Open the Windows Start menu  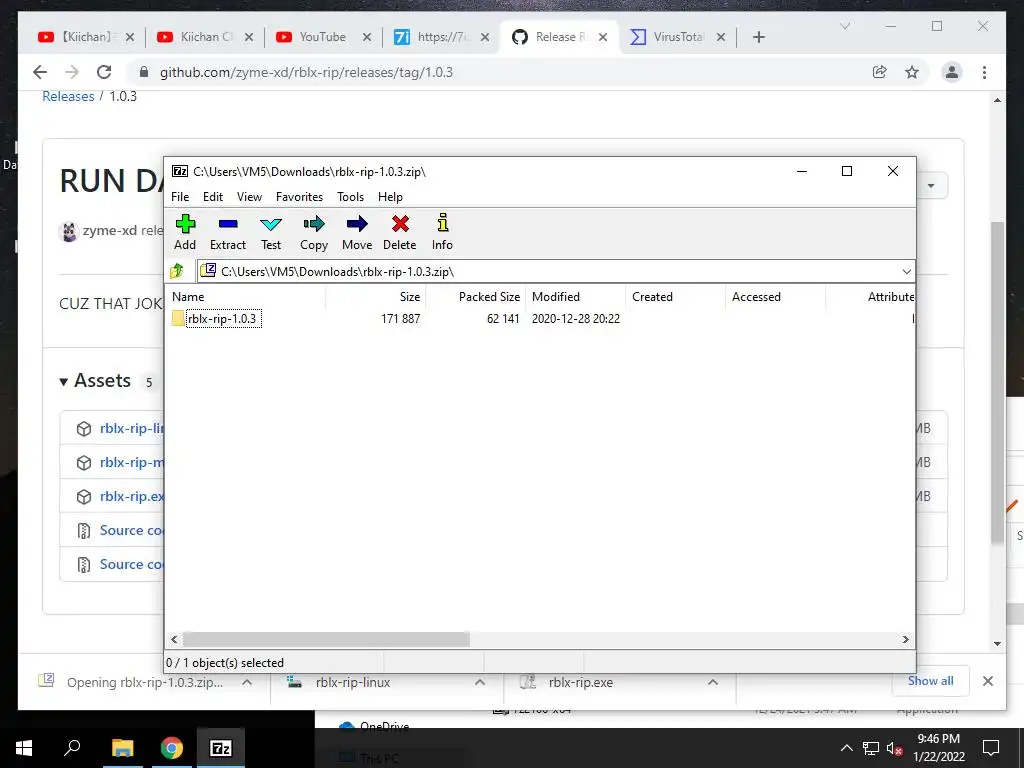point(24,748)
